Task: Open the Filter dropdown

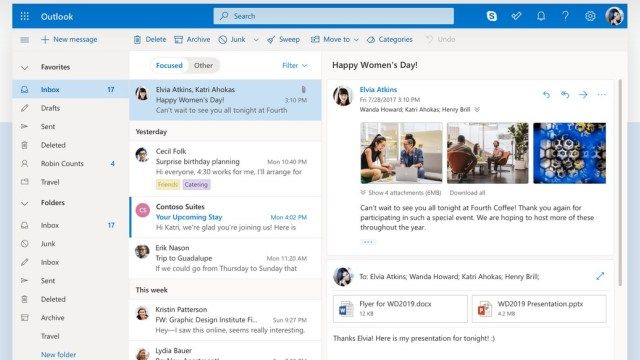Action: pos(294,65)
